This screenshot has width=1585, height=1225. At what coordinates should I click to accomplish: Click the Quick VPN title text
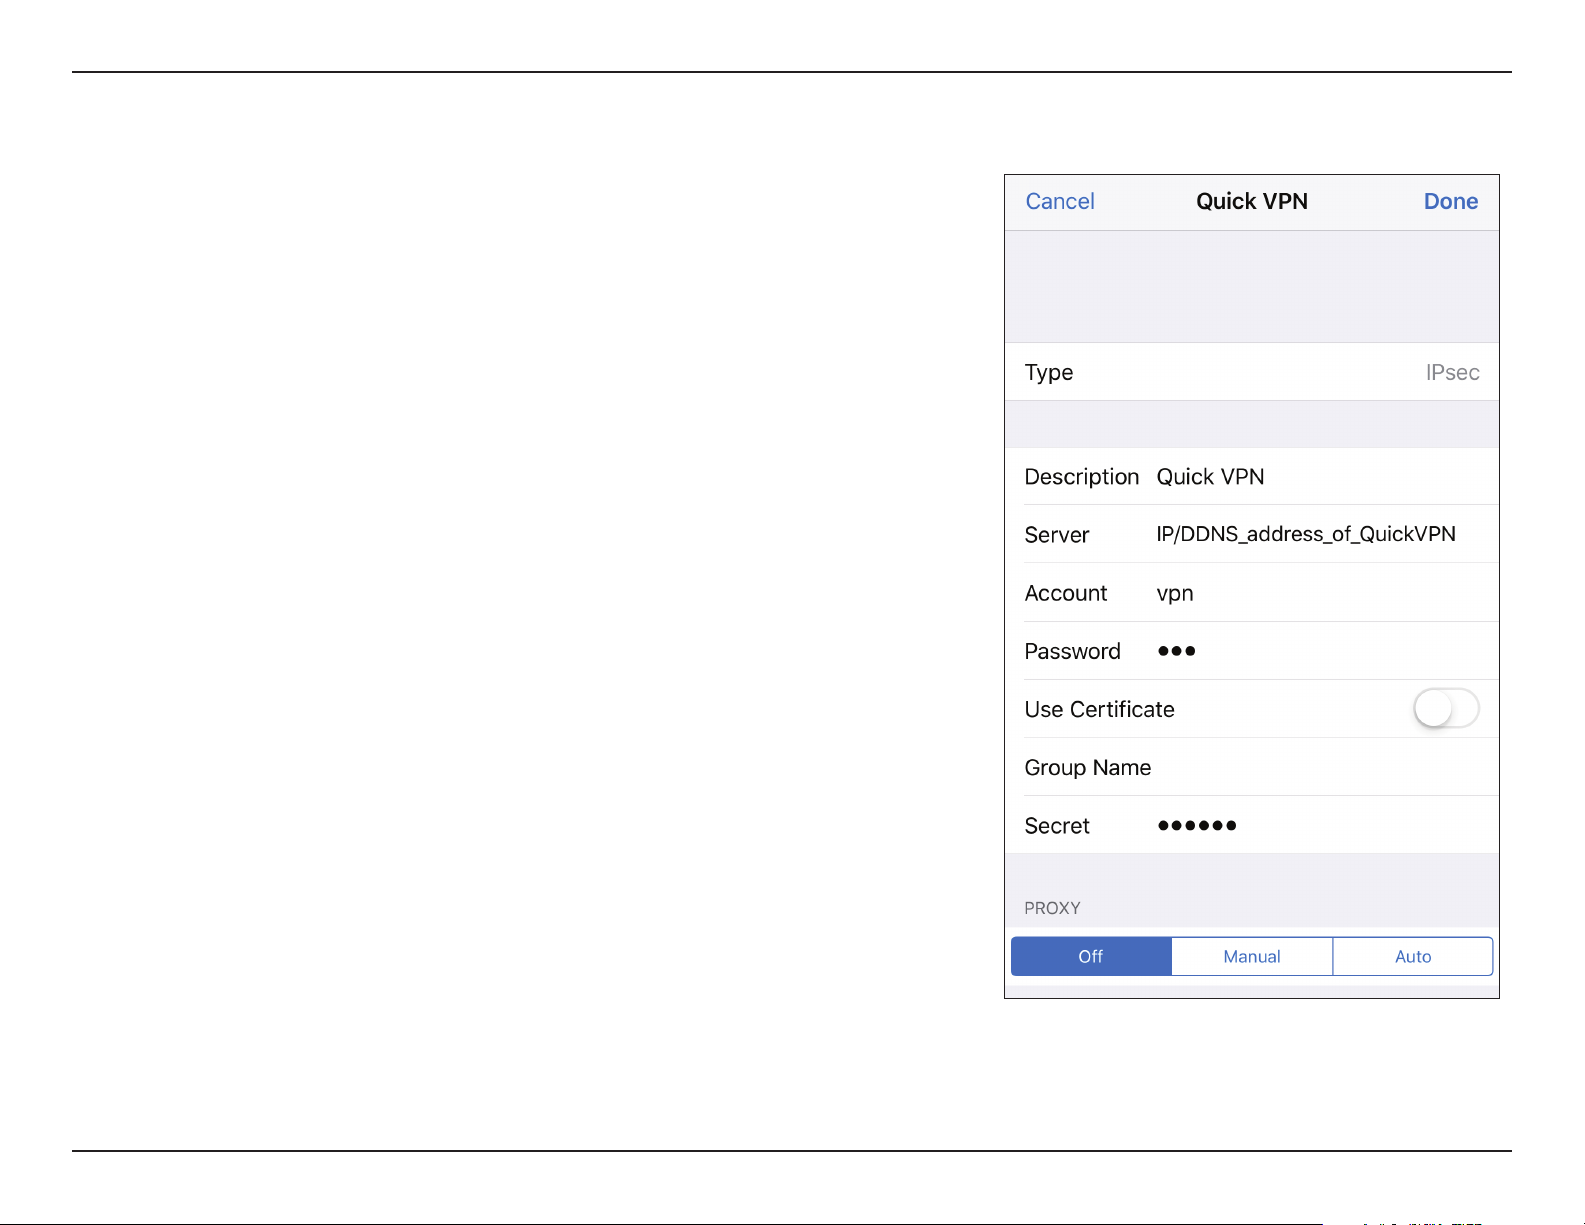coord(1252,201)
